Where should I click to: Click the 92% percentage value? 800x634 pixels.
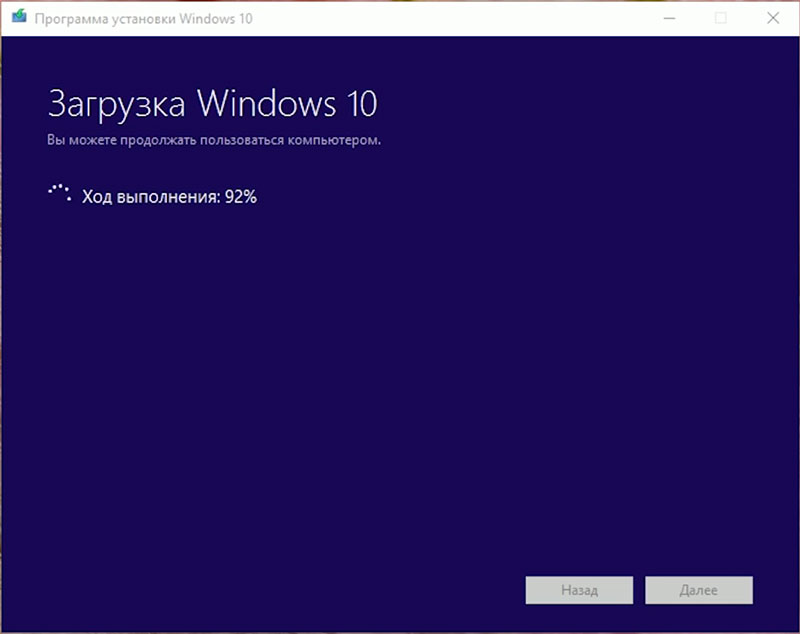coord(242,197)
